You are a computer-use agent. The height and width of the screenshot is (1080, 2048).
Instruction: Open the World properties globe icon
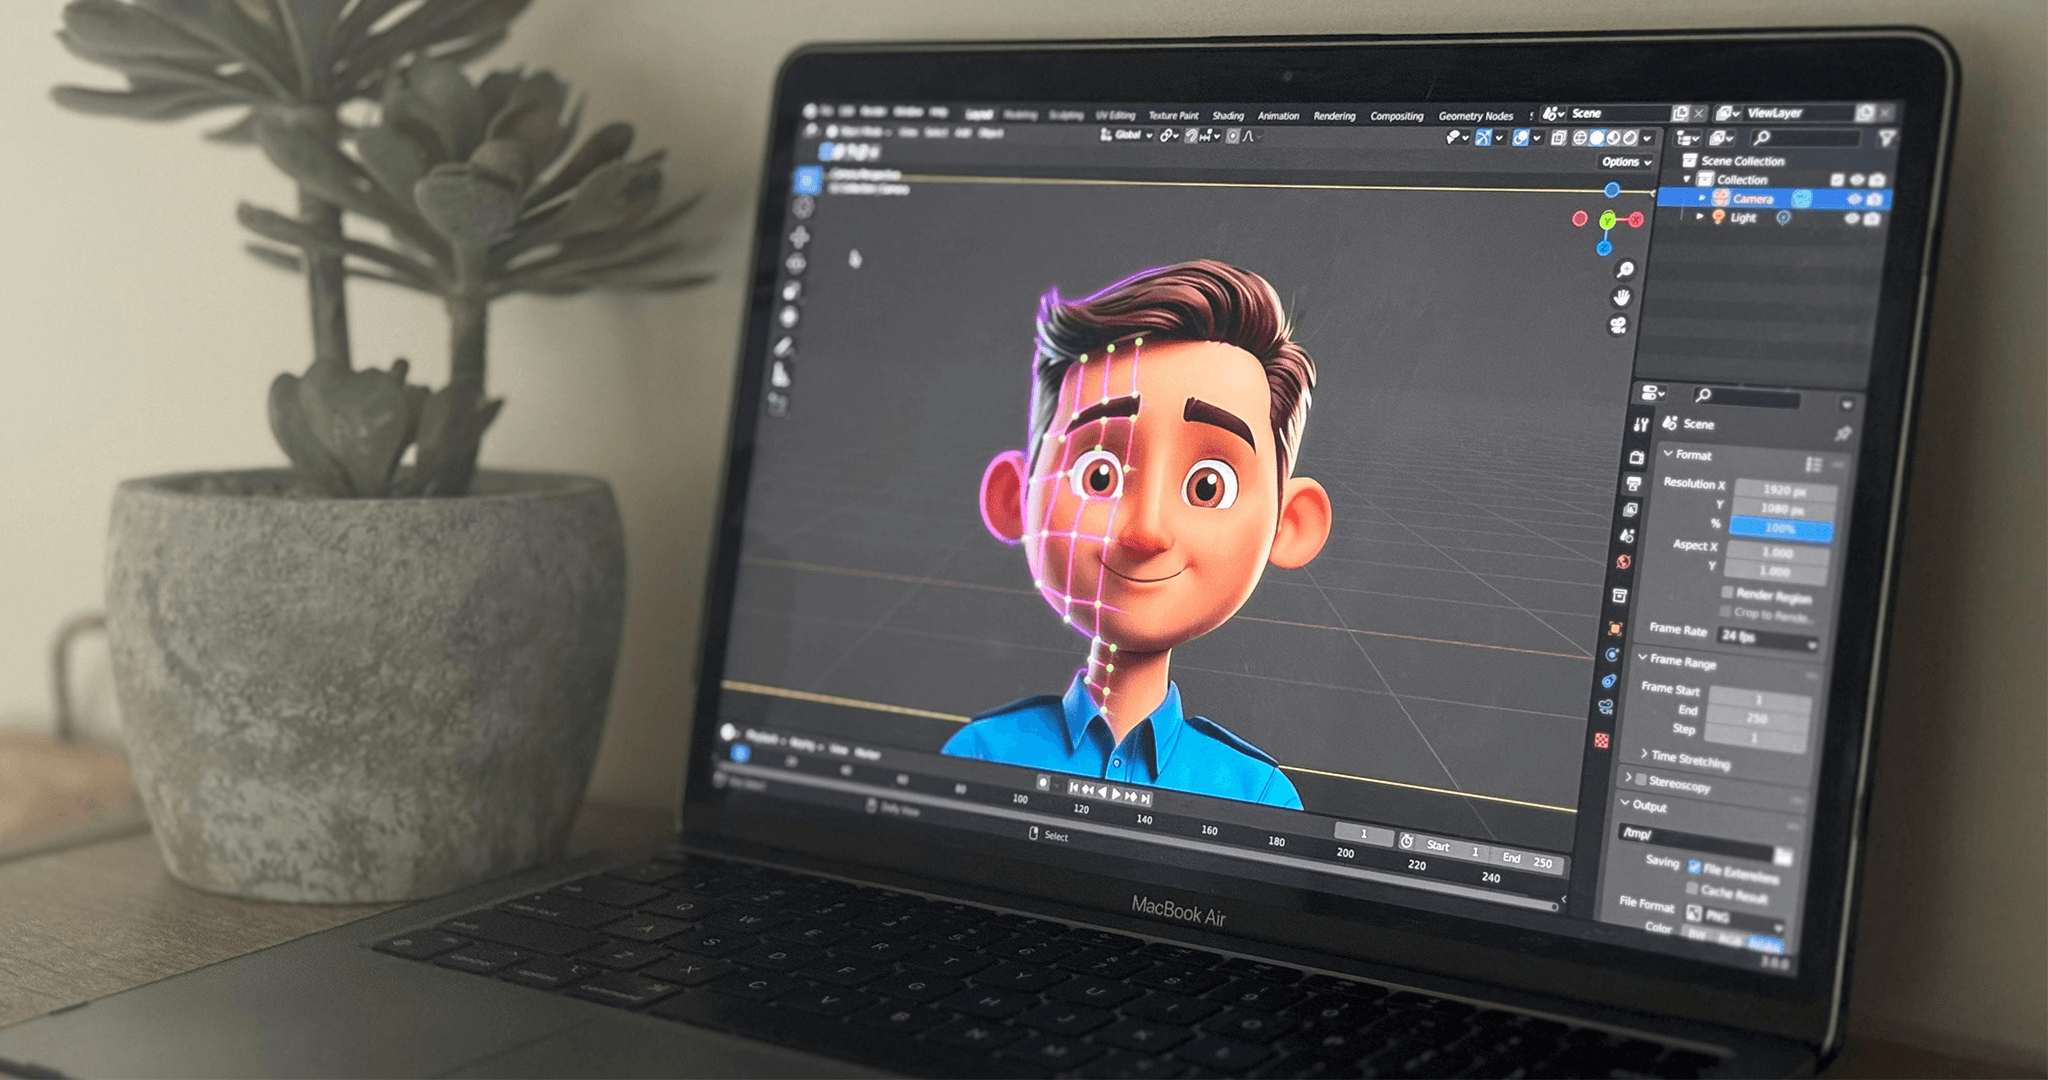[x=1624, y=562]
